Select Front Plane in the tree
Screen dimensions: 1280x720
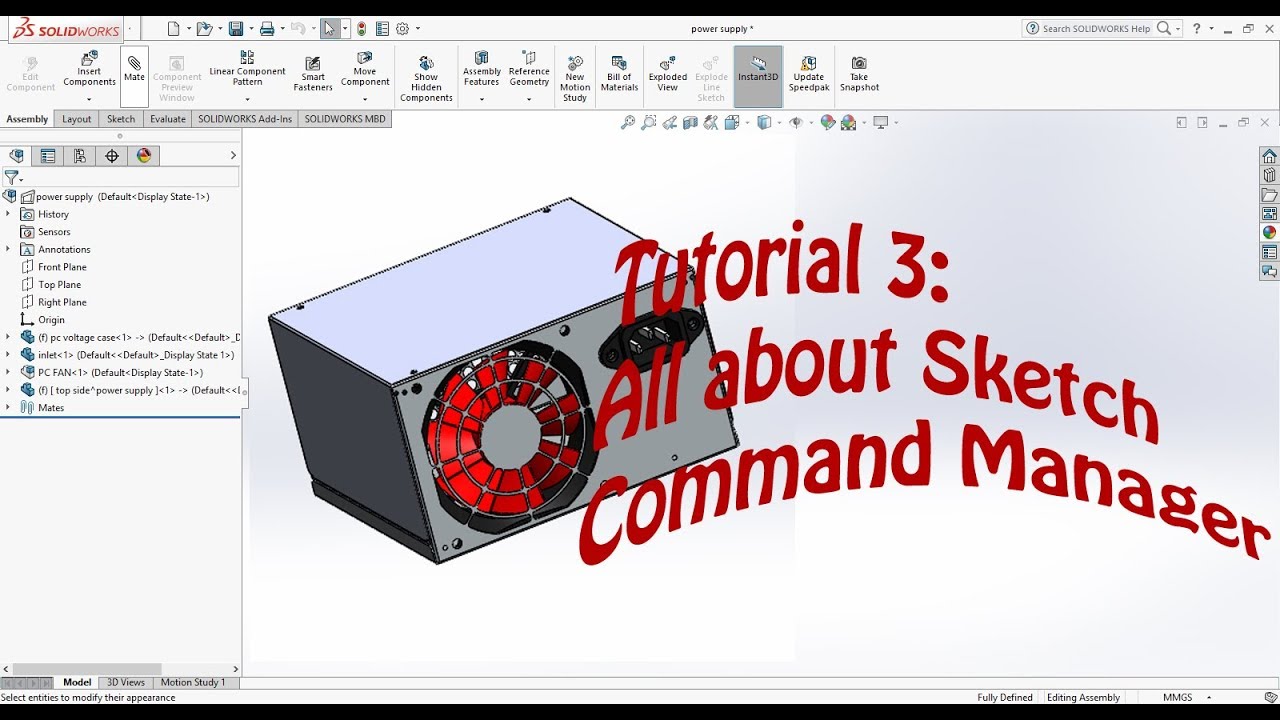[62, 267]
